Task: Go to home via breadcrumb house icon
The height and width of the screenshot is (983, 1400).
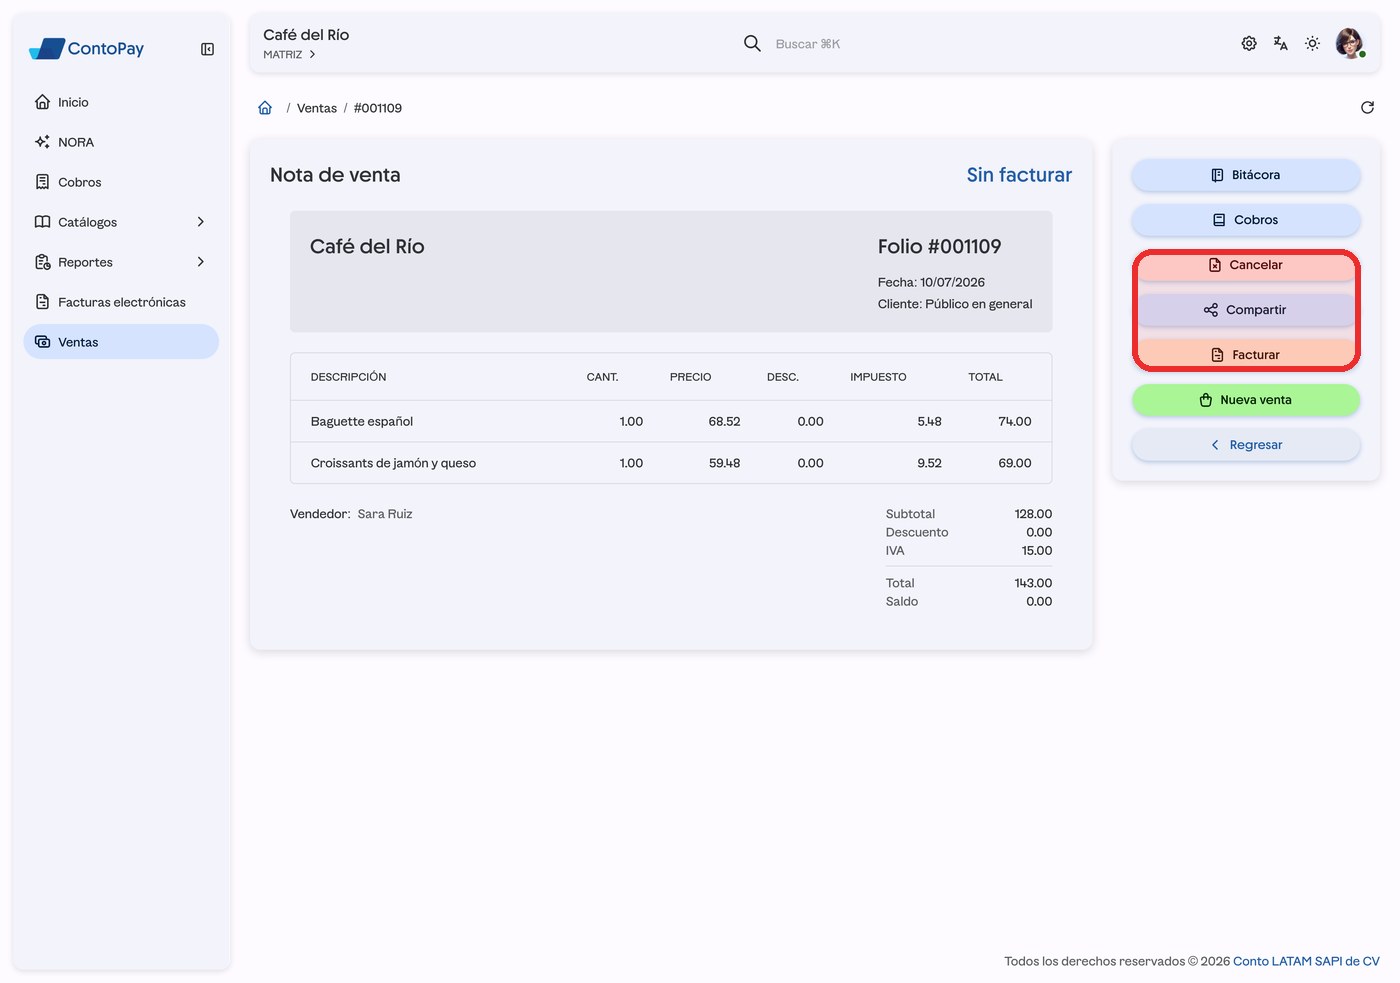Action: coord(265,108)
